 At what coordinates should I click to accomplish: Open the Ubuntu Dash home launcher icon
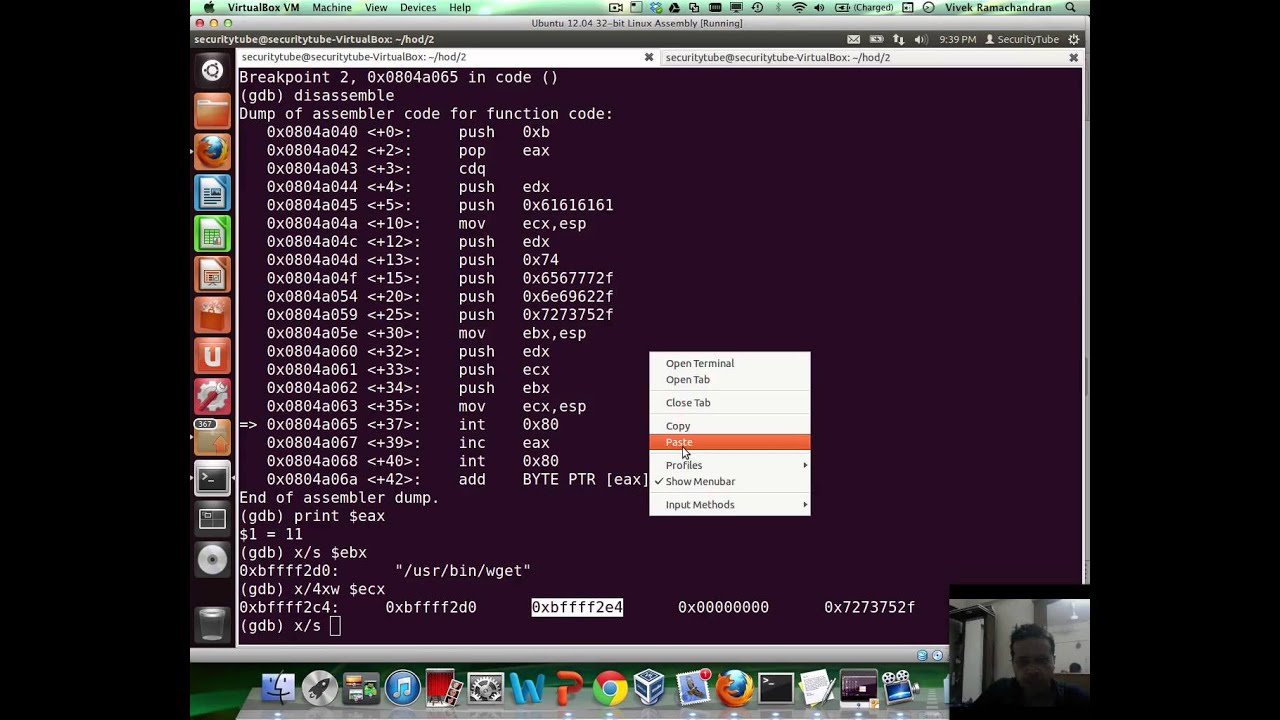pos(212,70)
